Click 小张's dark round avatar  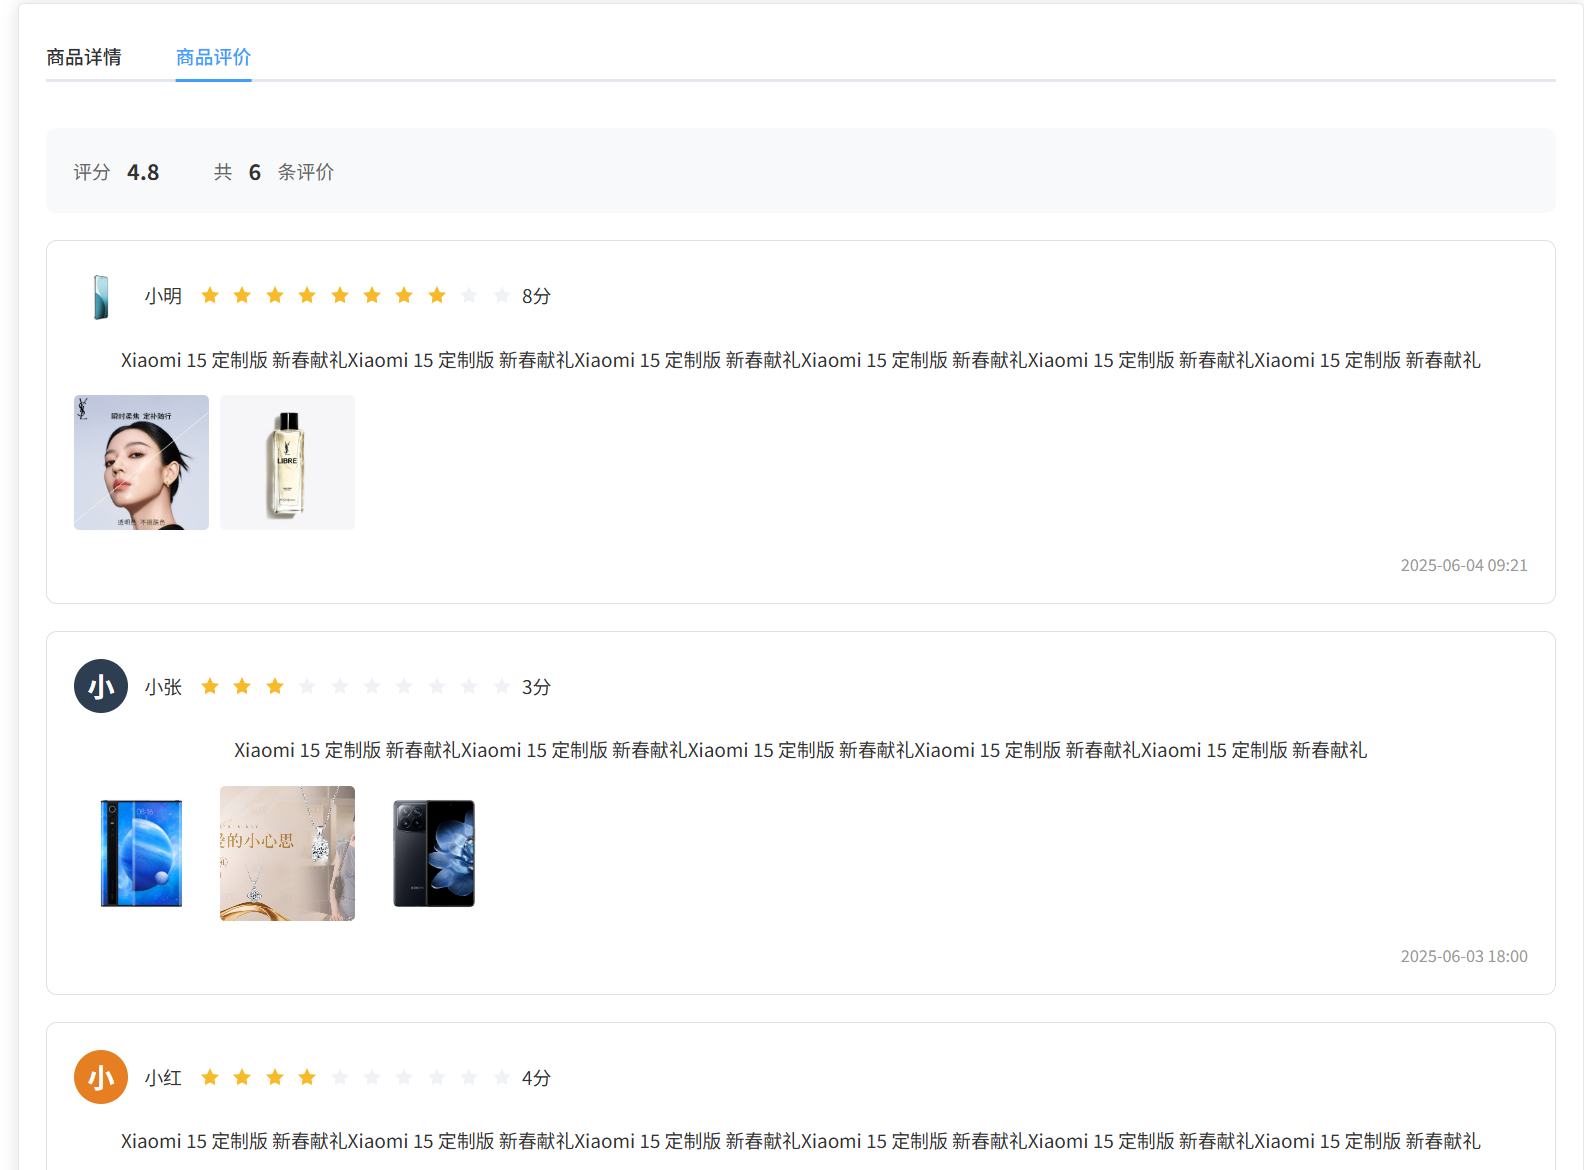tap(101, 686)
